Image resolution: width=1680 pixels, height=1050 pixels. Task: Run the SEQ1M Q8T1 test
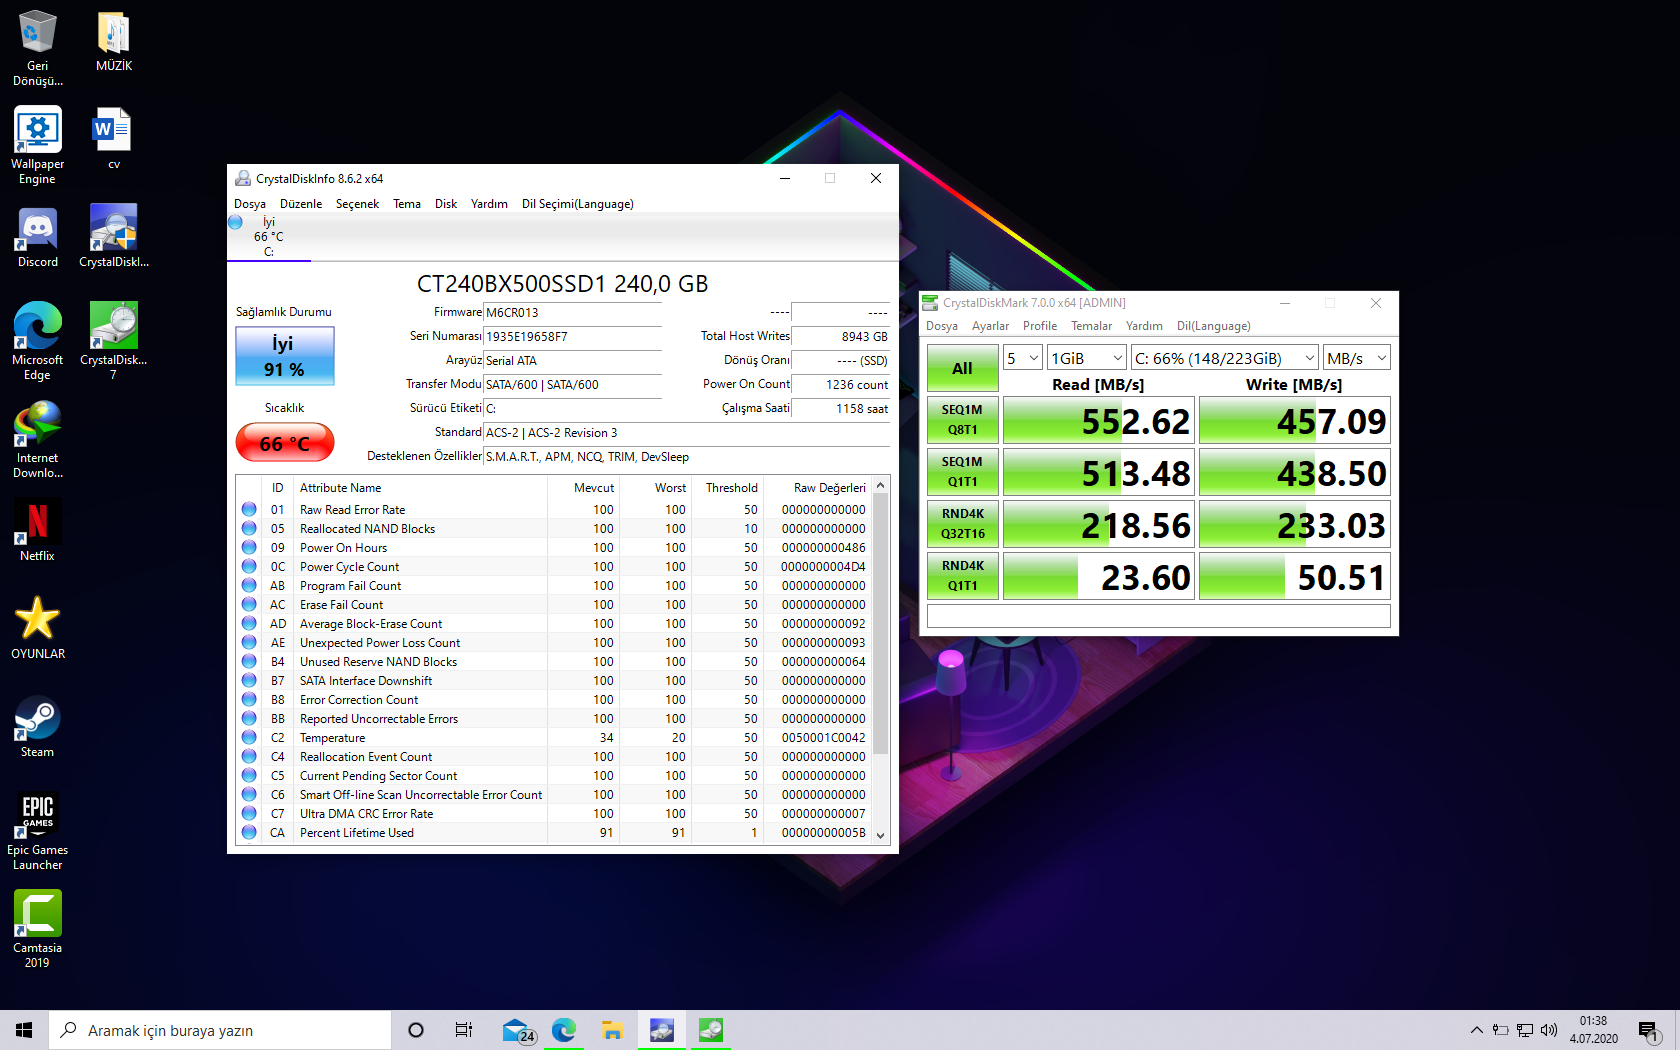click(x=962, y=420)
